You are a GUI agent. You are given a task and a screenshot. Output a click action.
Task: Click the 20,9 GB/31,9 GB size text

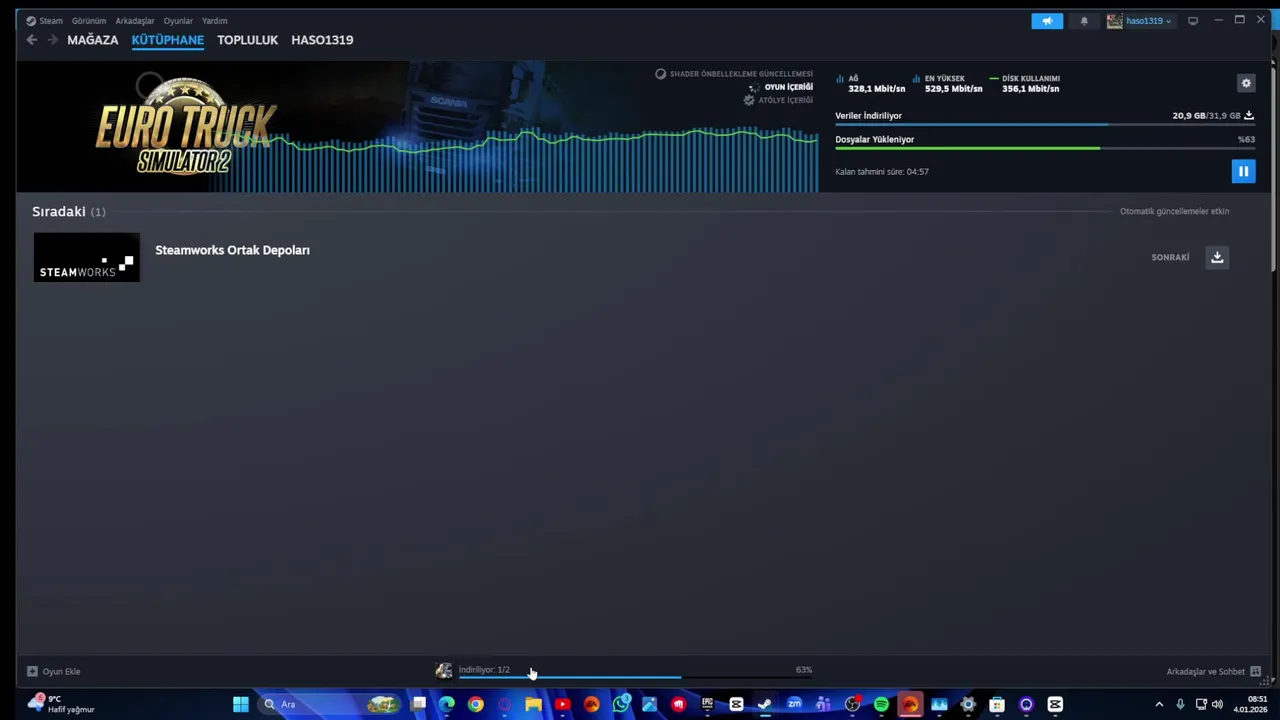coord(1206,116)
